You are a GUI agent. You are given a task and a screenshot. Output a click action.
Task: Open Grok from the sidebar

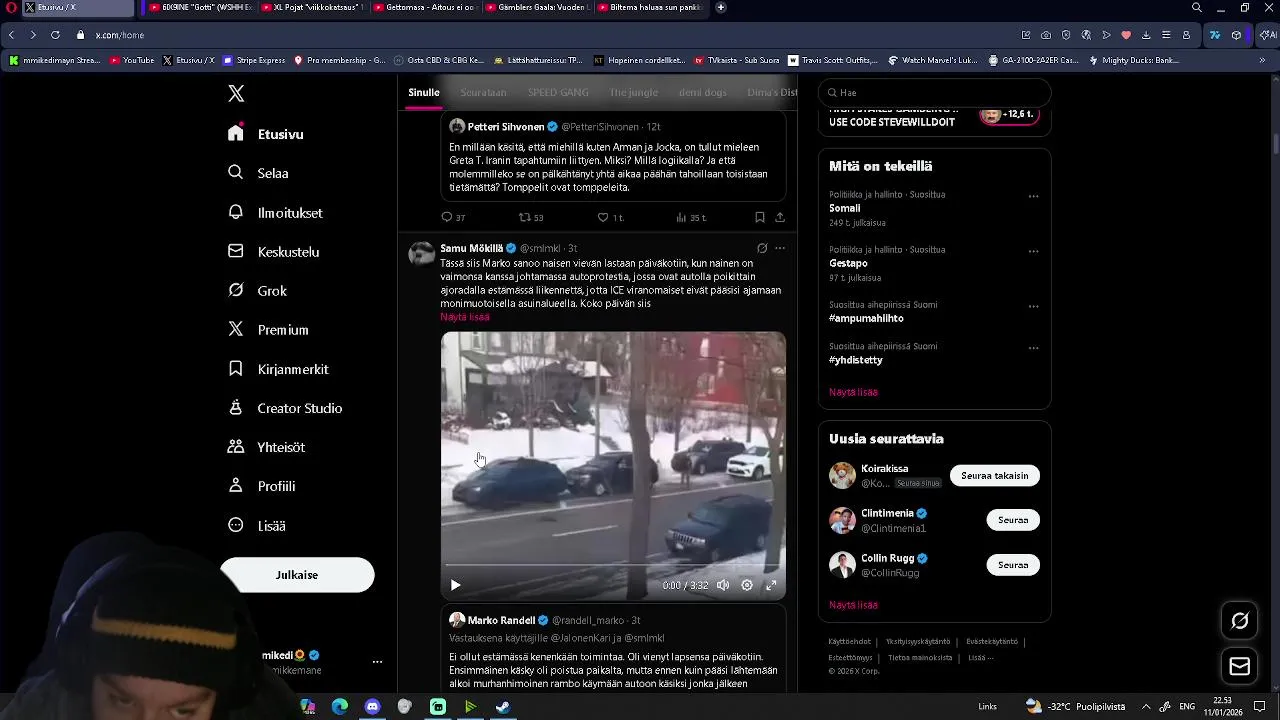coord(258,291)
